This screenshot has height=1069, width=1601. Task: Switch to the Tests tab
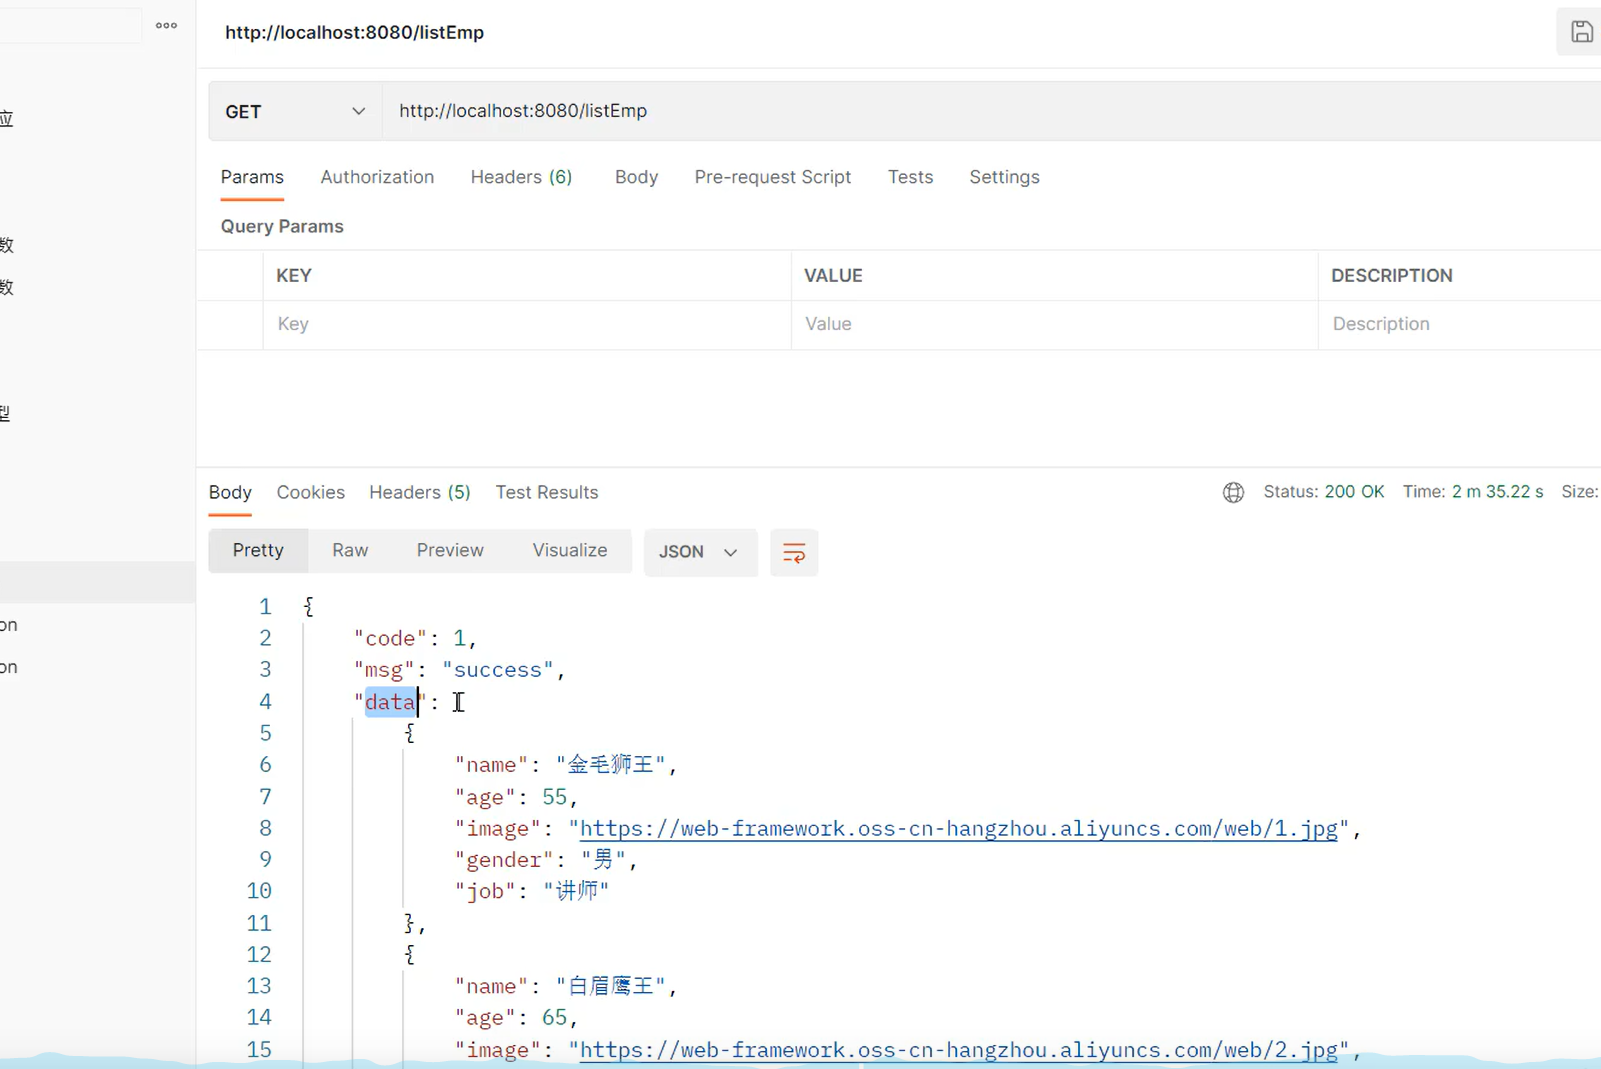(x=910, y=177)
